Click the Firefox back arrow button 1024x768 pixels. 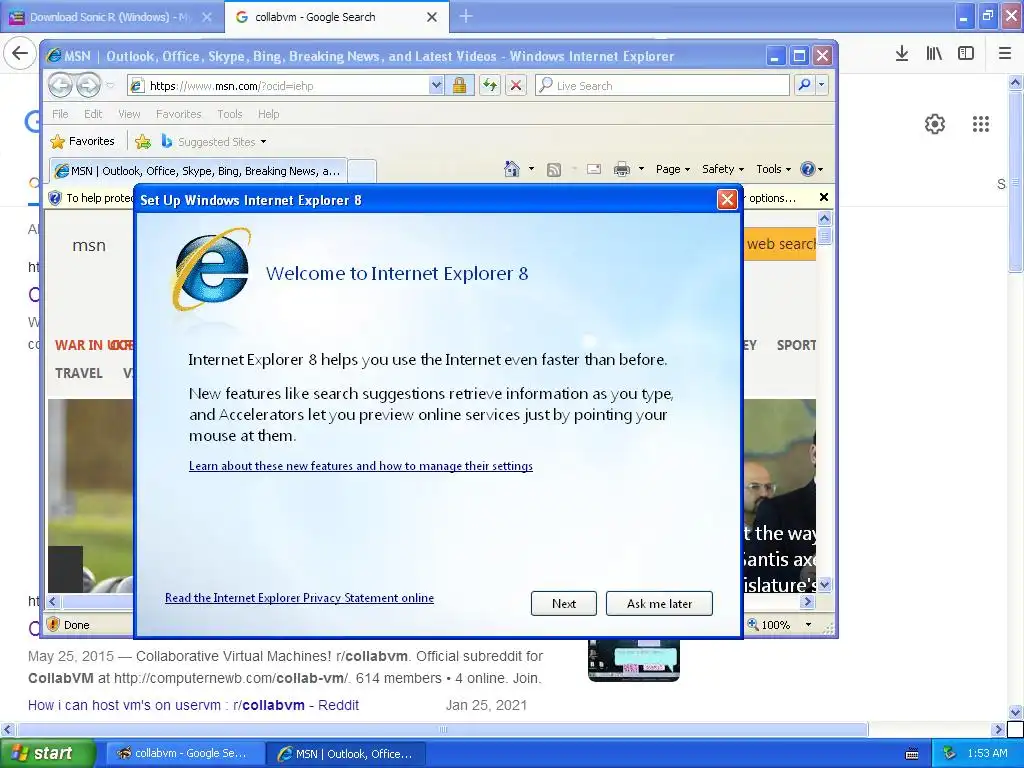pyautogui.click(x=20, y=54)
